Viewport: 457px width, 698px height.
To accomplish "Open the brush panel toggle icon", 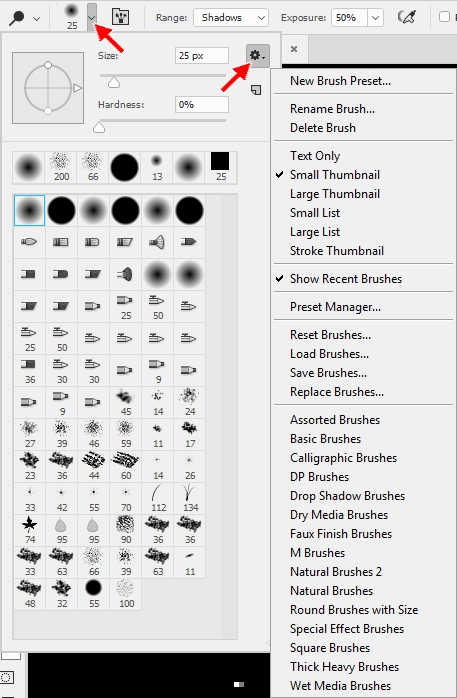I will (121, 17).
